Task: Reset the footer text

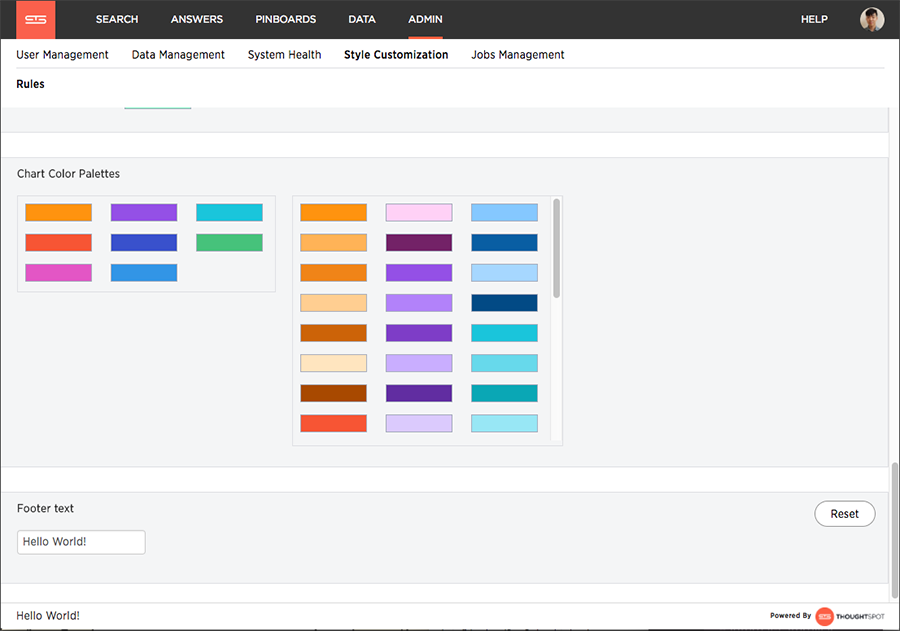Action: tap(844, 514)
